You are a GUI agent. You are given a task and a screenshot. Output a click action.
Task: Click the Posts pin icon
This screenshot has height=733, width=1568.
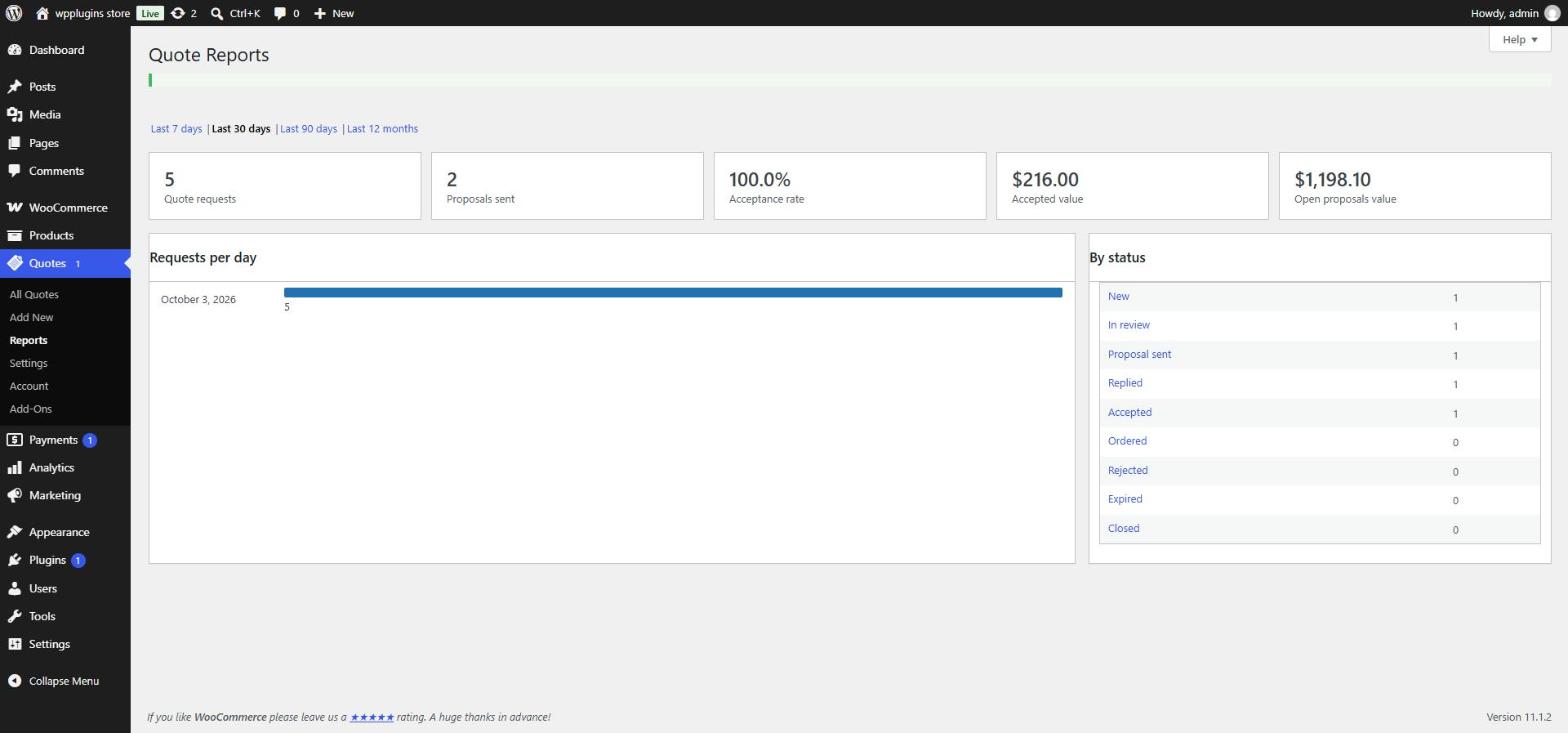[15, 87]
